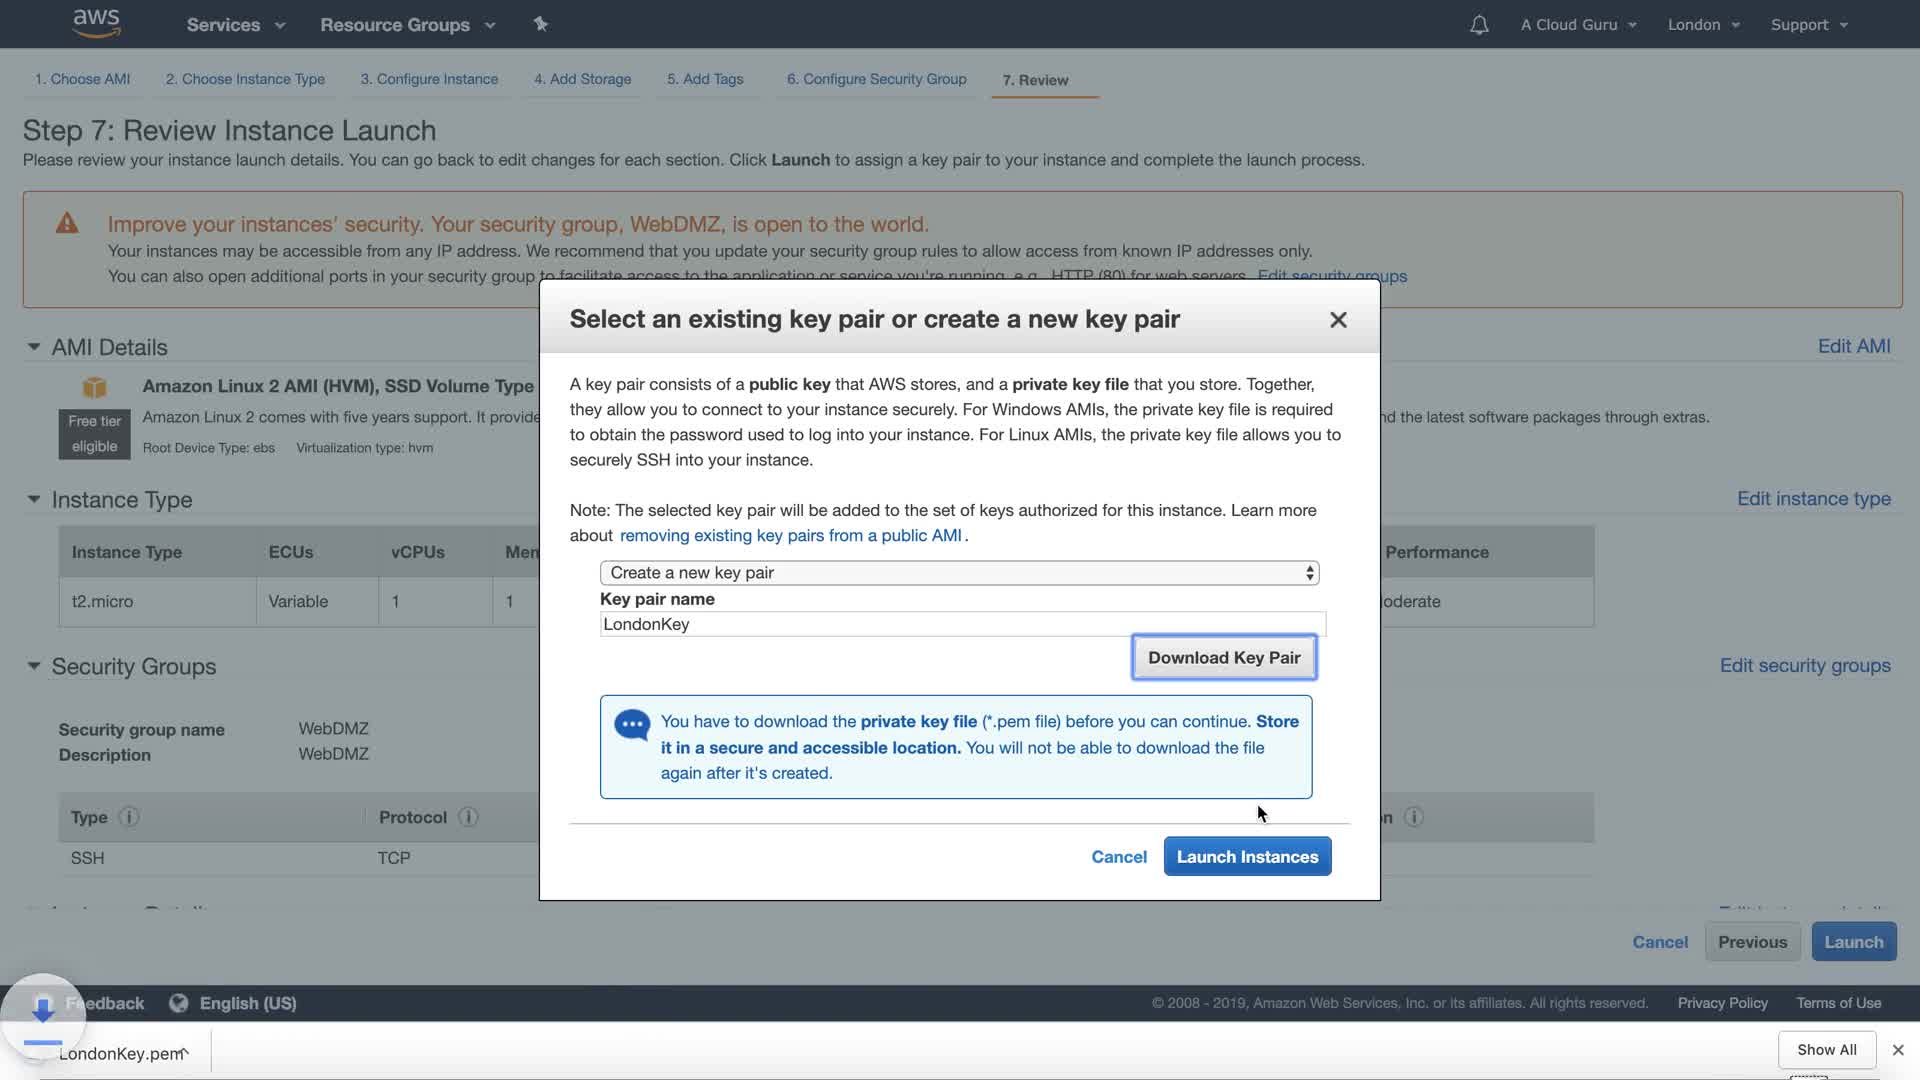Open the London region dropdown
1920x1080 pixels.
pos(1703,25)
